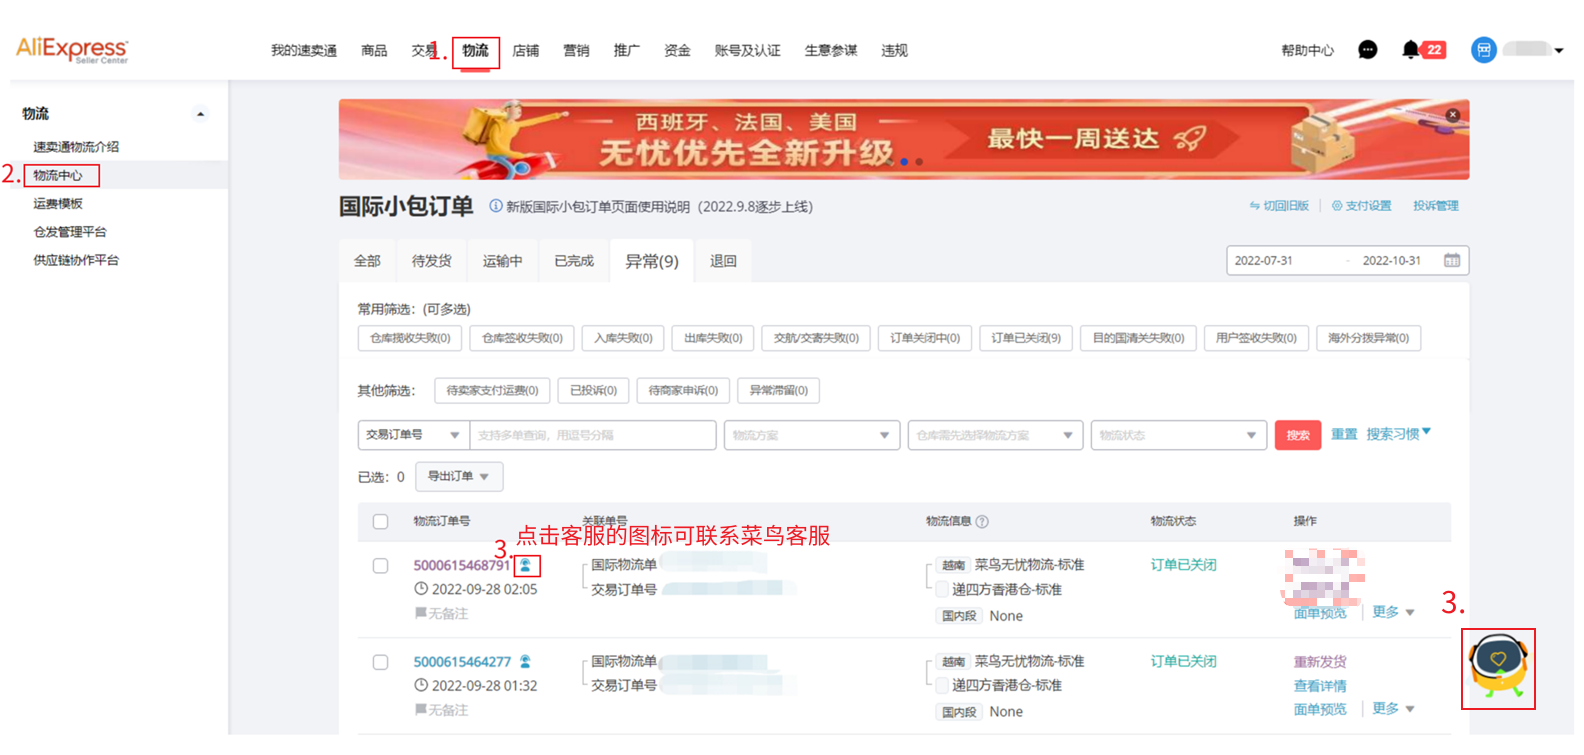Open the 账号及认证 top menu item
Image resolution: width=1584 pixels, height=755 pixels.
[747, 51]
